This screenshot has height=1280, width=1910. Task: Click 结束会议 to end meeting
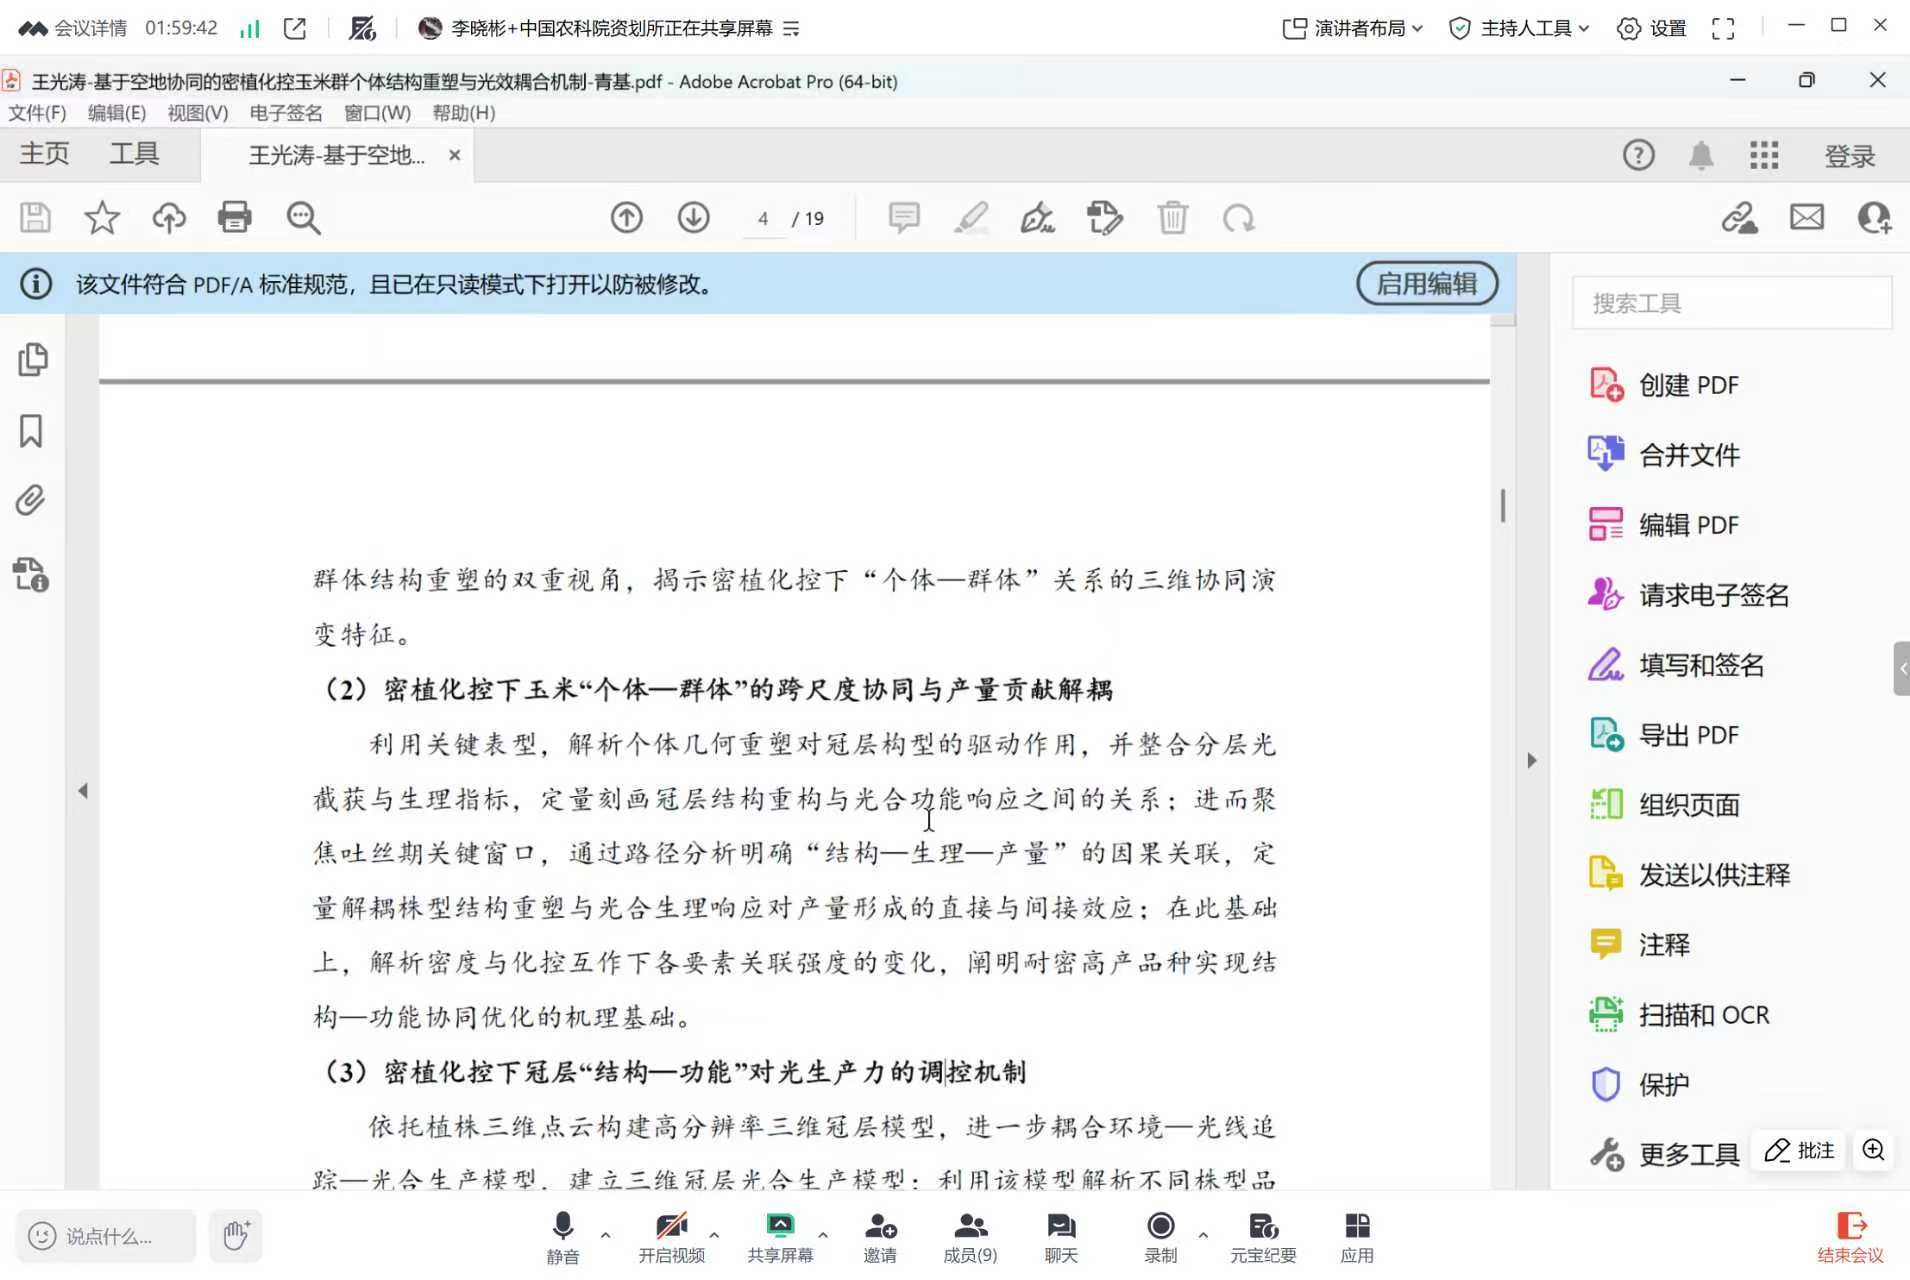pos(1849,1236)
